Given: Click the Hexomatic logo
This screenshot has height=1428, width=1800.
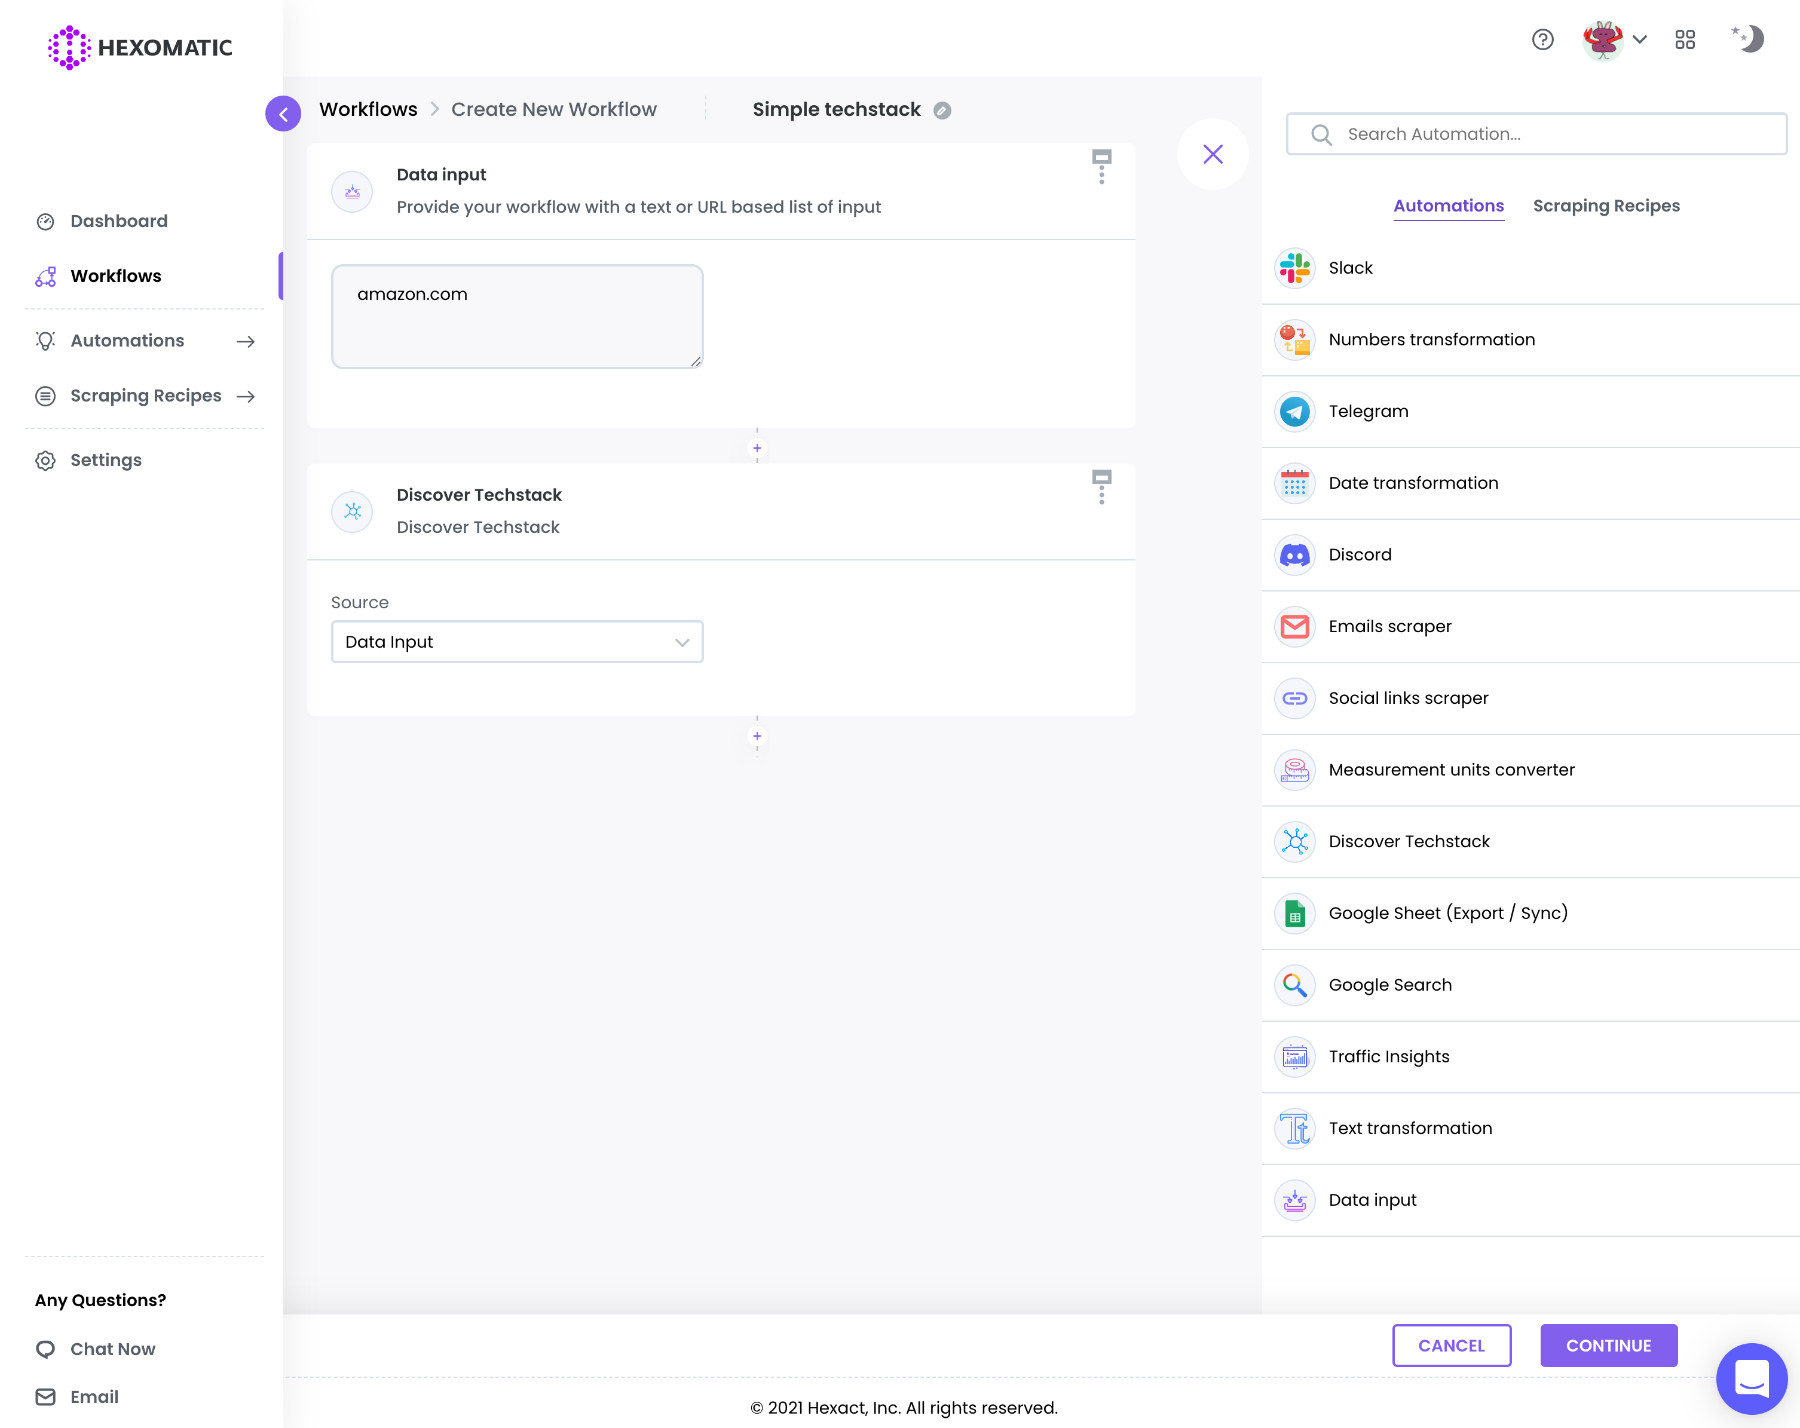Looking at the screenshot, I should click(140, 47).
